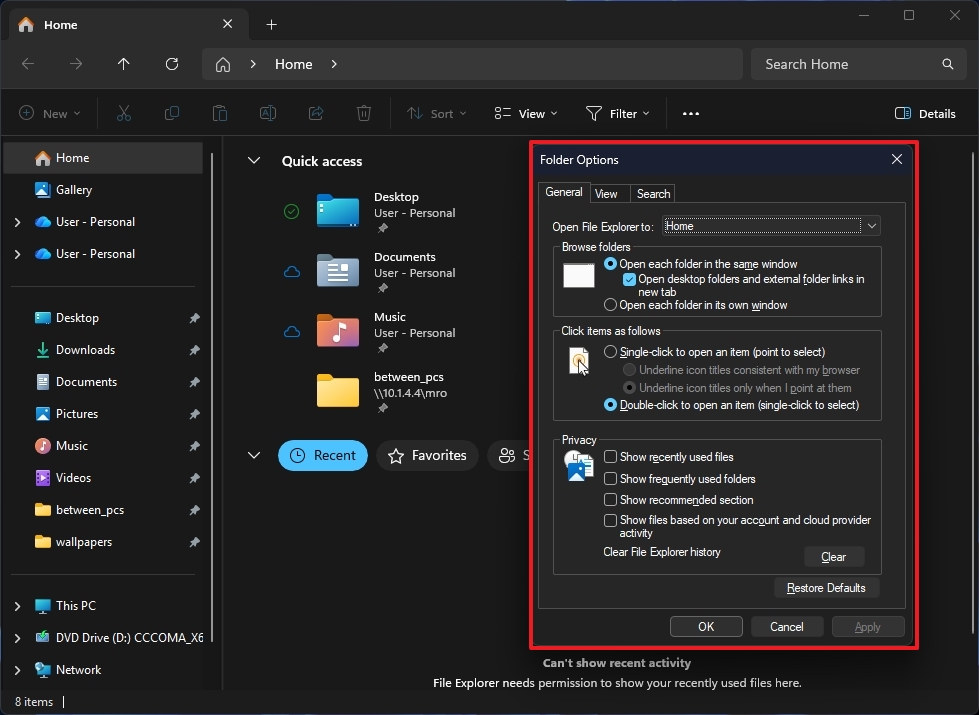979x715 pixels.
Task: Click the Copy toolbar icon
Action: (x=171, y=113)
